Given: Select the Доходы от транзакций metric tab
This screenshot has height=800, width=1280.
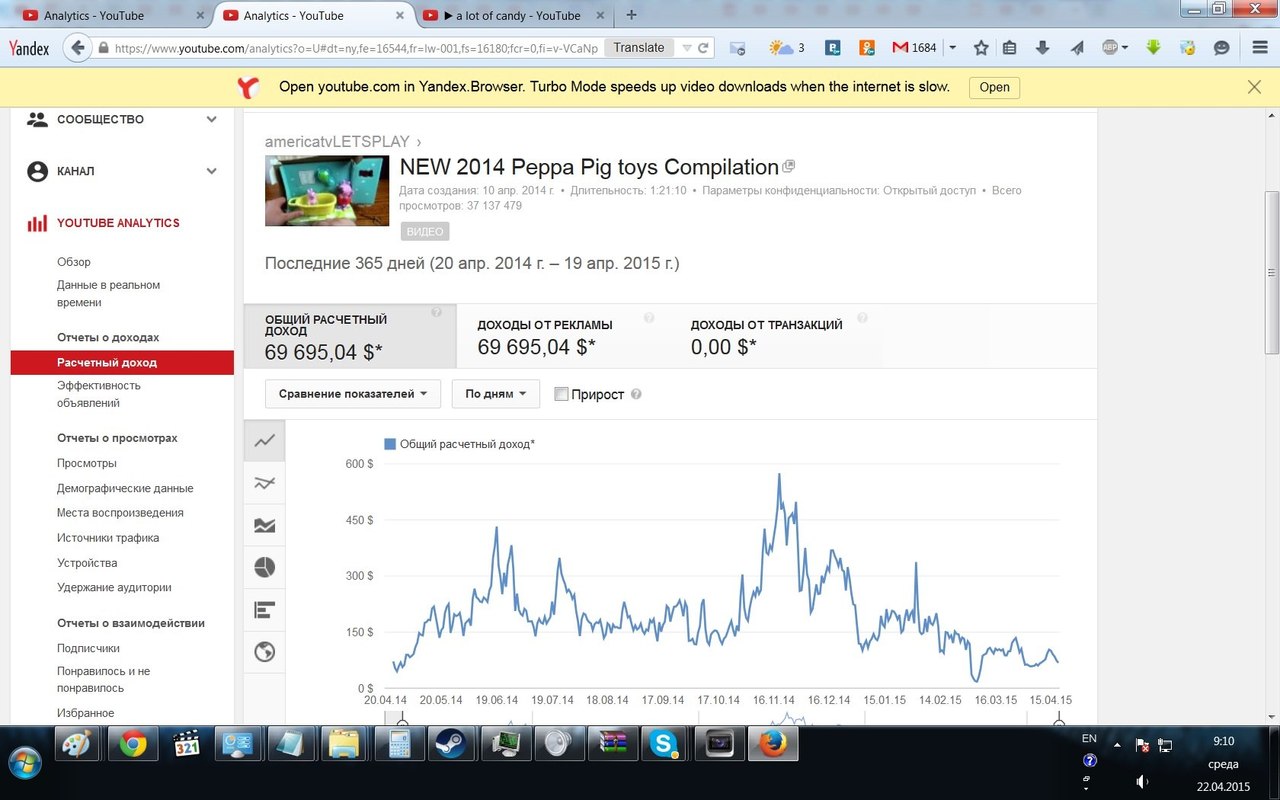Looking at the screenshot, I should (776, 337).
